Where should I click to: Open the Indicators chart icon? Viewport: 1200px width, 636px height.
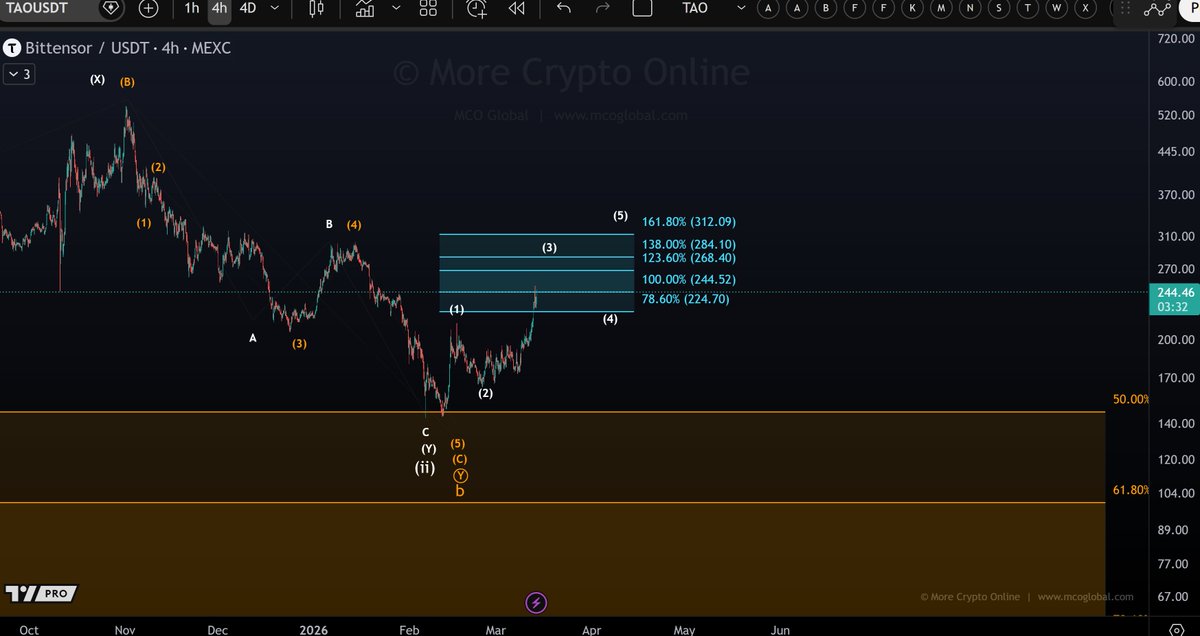coord(364,8)
